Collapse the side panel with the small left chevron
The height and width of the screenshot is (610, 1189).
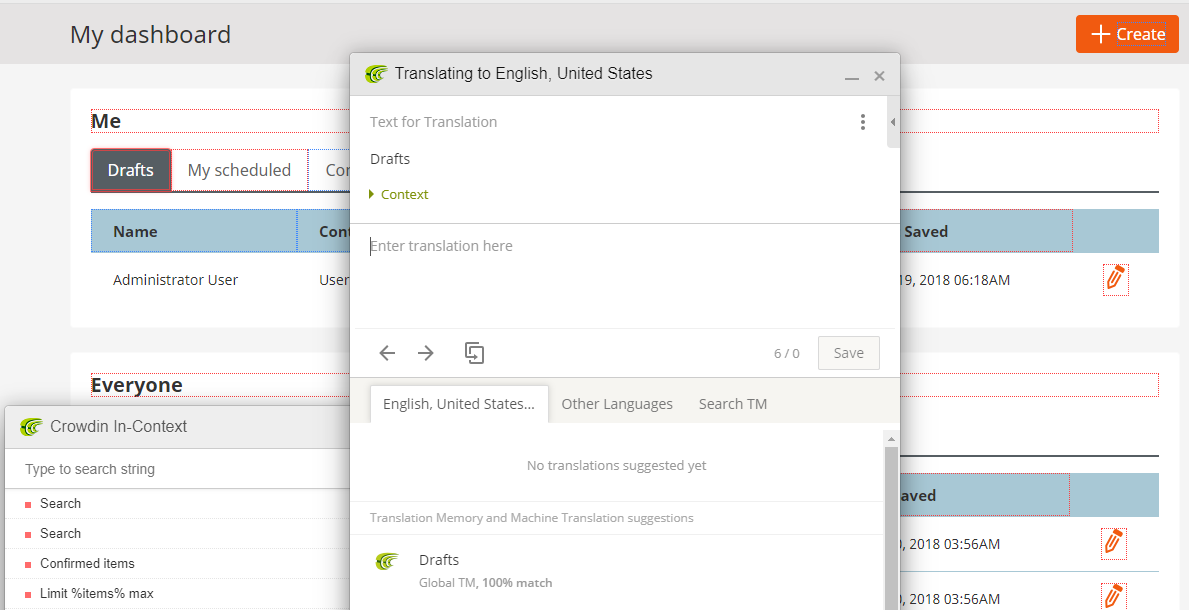click(892, 122)
